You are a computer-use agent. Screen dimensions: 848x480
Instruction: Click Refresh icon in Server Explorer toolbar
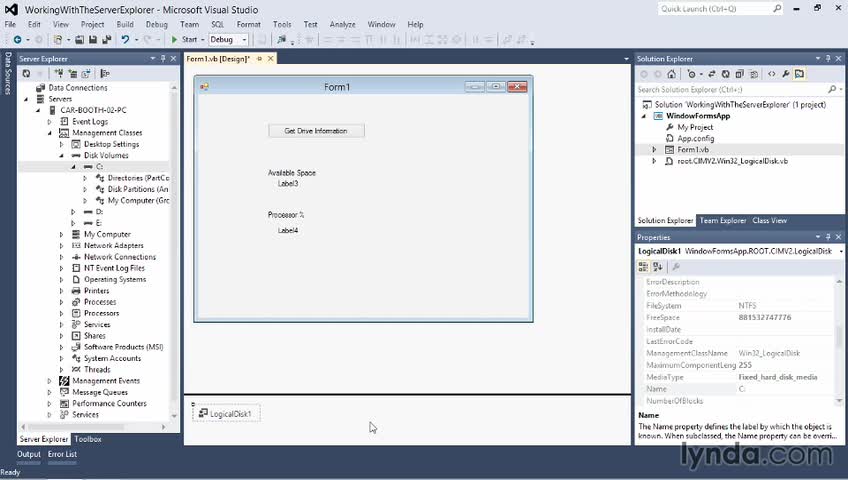(x=26, y=74)
